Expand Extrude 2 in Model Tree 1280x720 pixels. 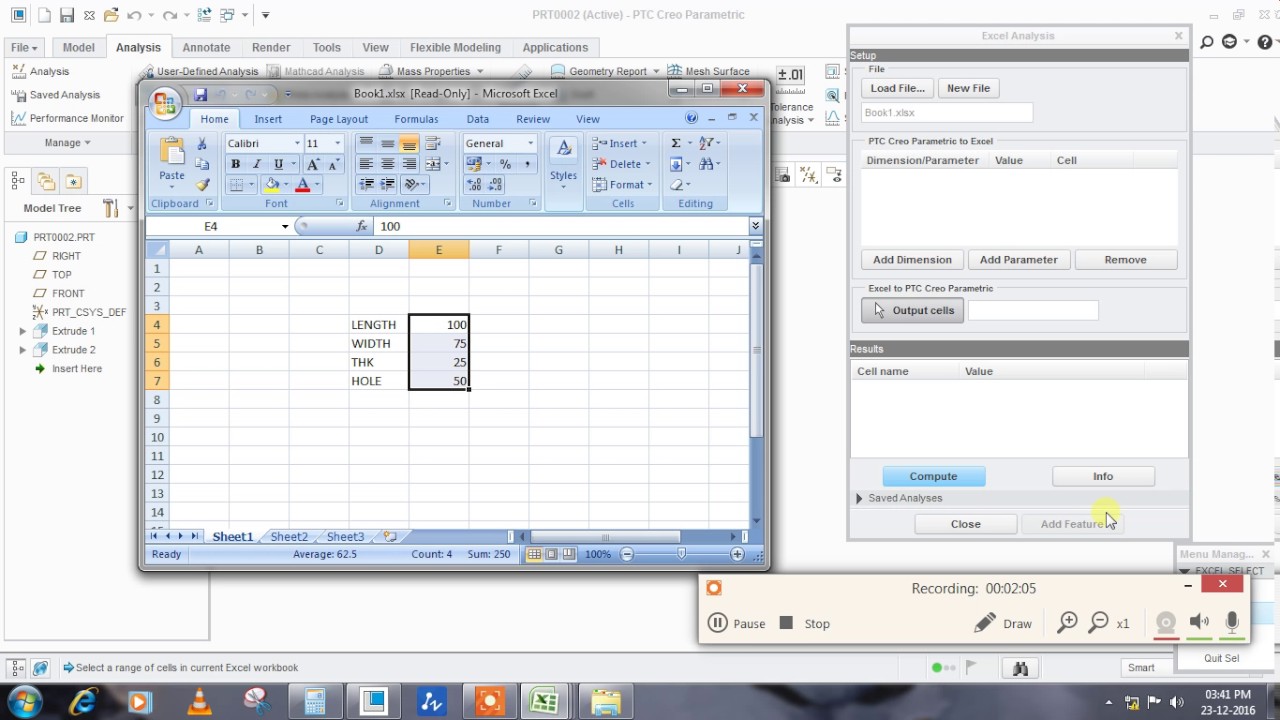tap(23, 350)
